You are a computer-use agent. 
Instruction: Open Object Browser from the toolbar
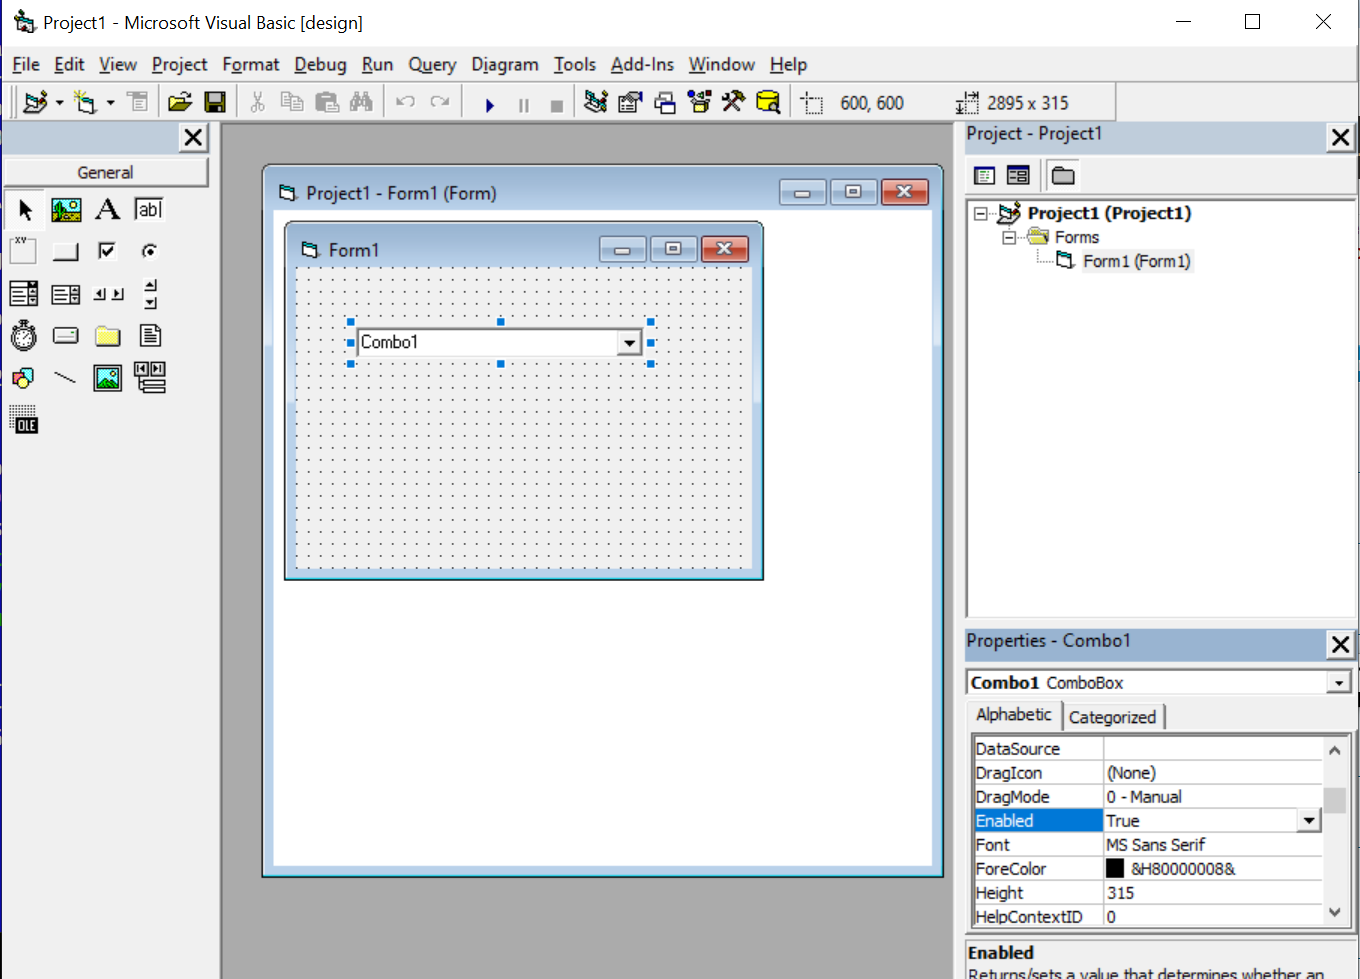pos(699,102)
